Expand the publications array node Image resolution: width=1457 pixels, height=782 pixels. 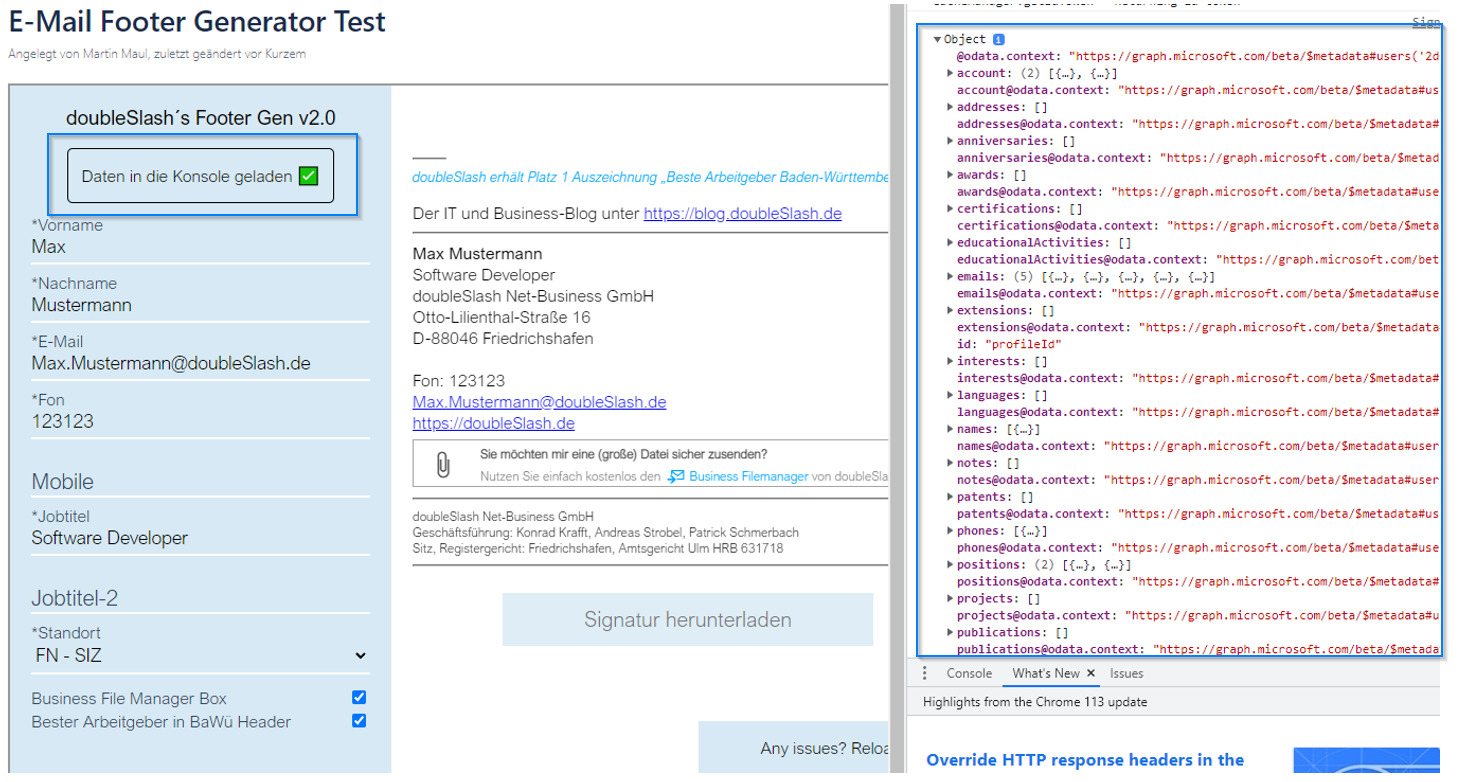click(x=950, y=633)
